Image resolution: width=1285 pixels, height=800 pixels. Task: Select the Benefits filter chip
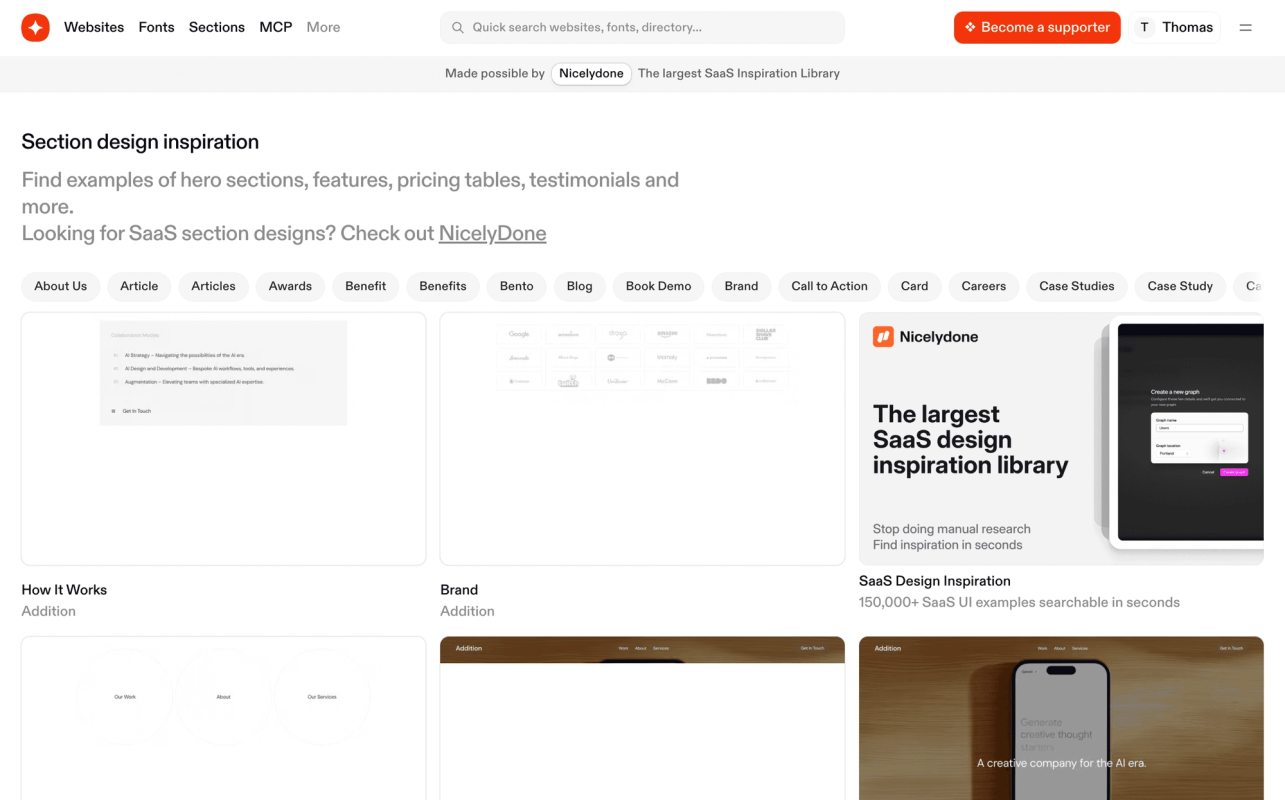443,286
